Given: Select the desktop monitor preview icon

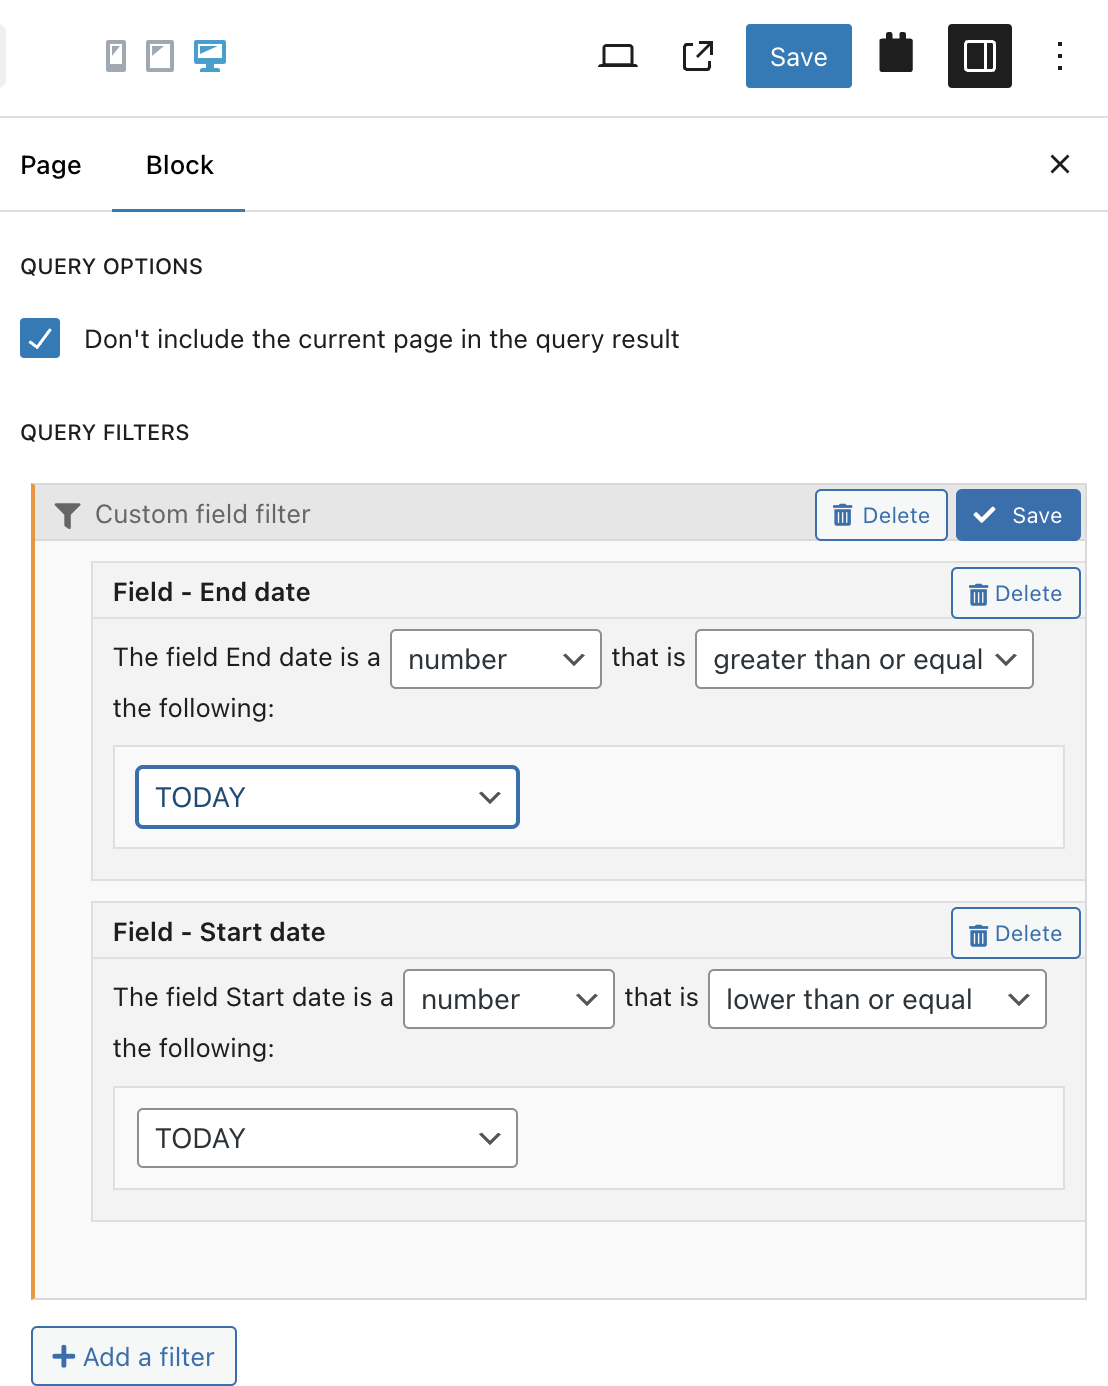Looking at the screenshot, I should coord(210,56).
